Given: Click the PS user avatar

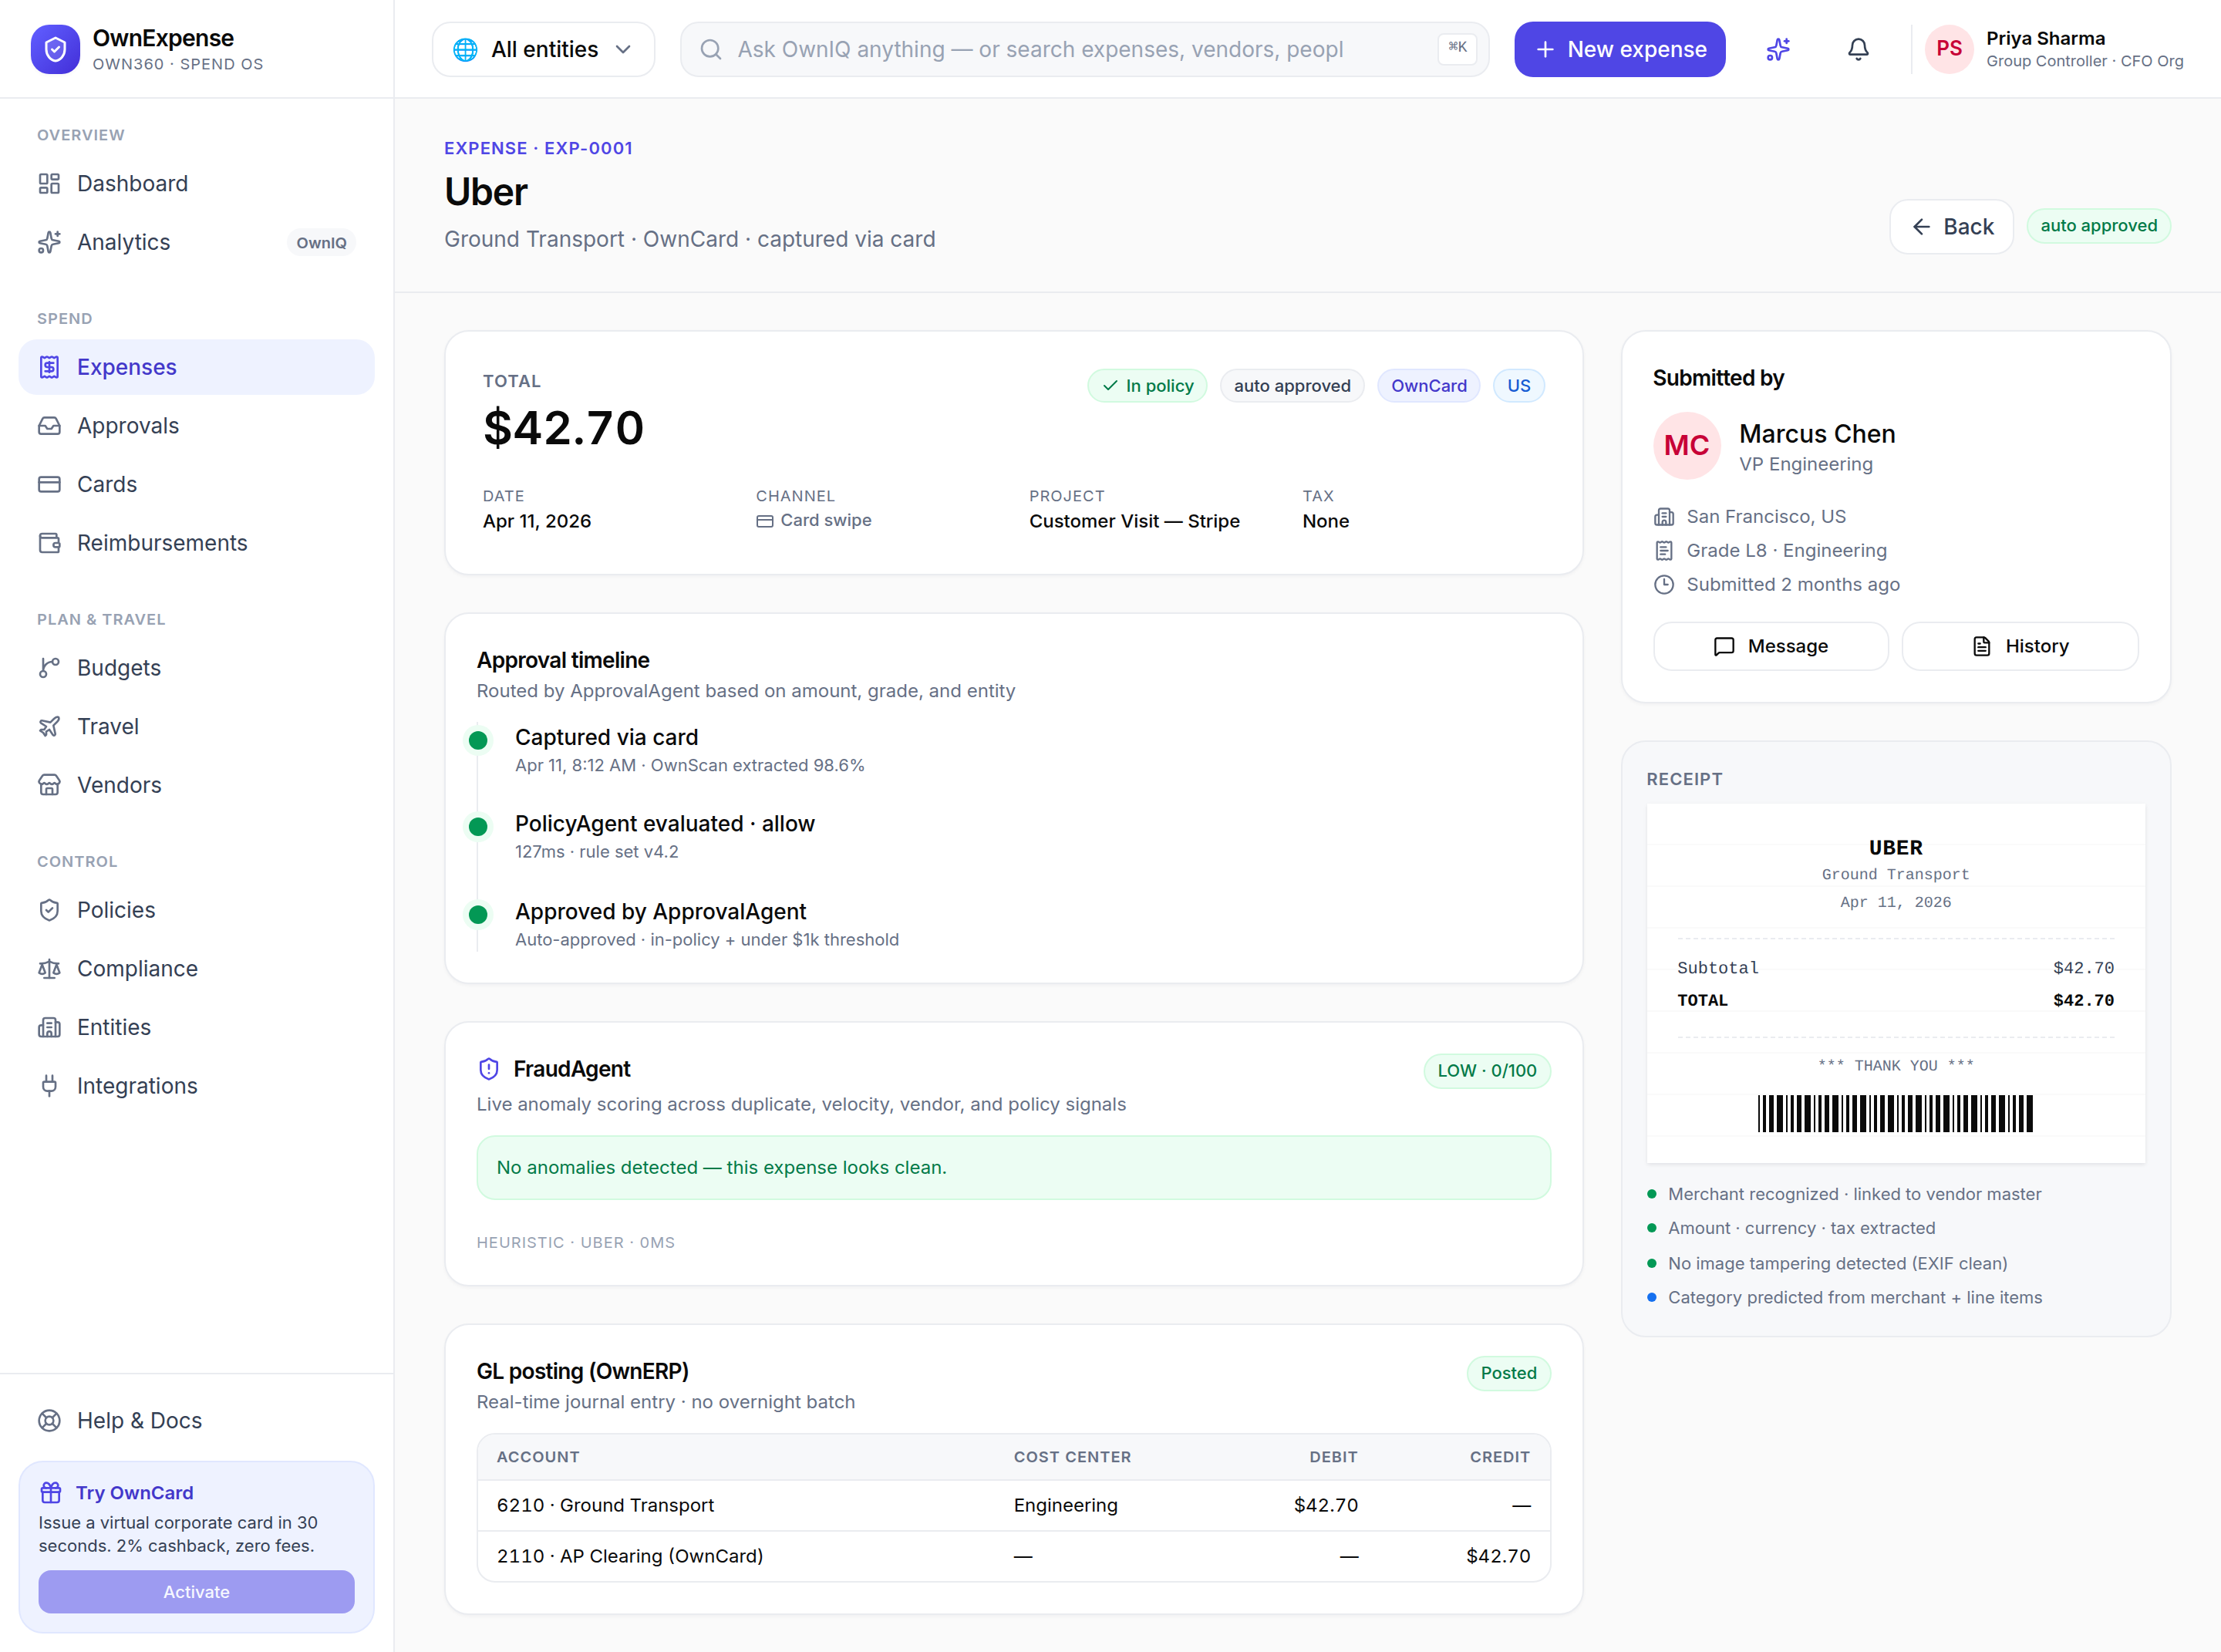Looking at the screenshot, I should (x=1949, y=49).
